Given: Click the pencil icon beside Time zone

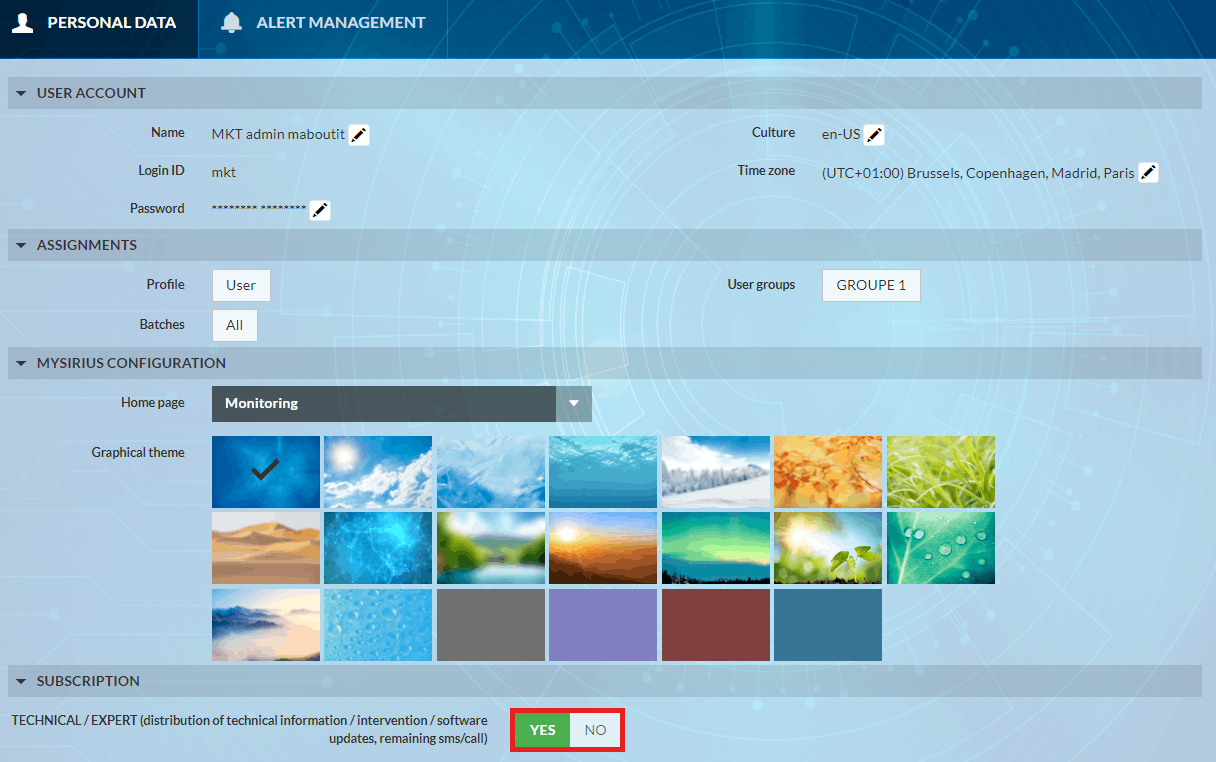Looking at the screenshot, I should tap(1149, 173).
